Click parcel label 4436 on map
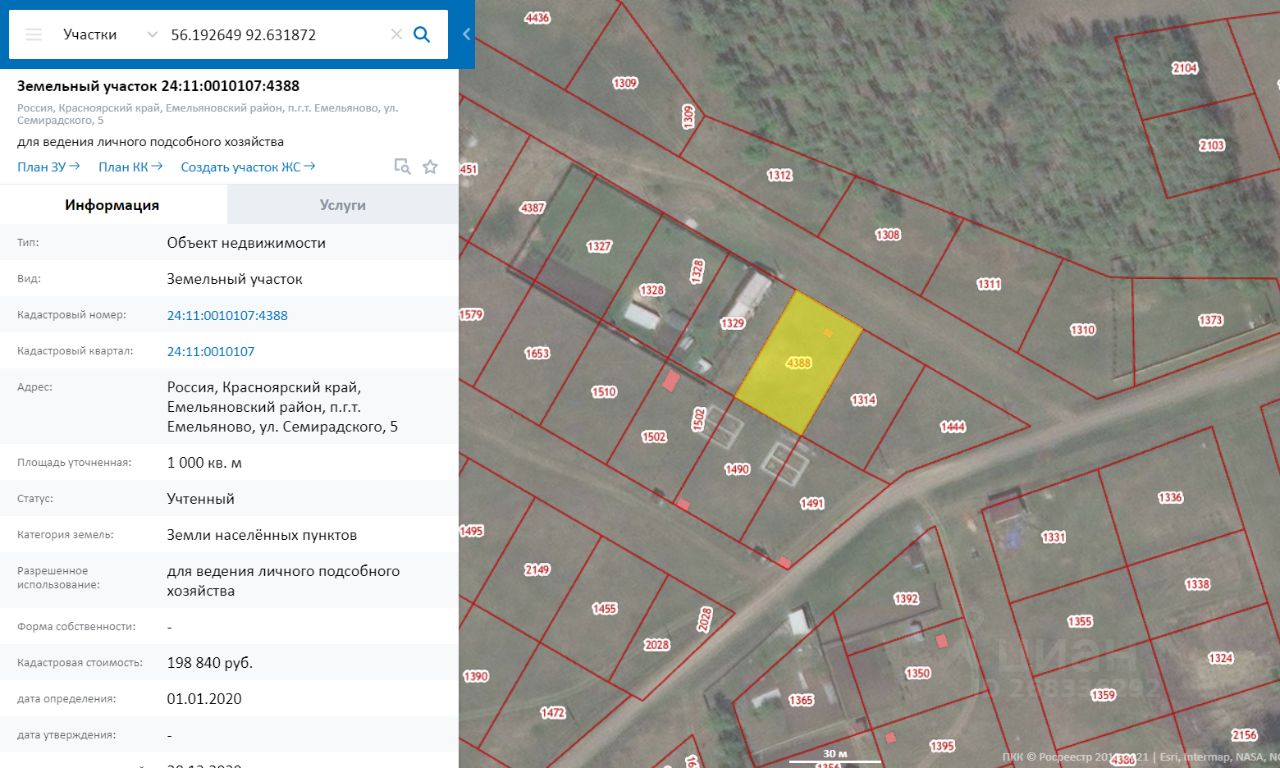Screen dimensions: 1280x768 click(537, 18)
